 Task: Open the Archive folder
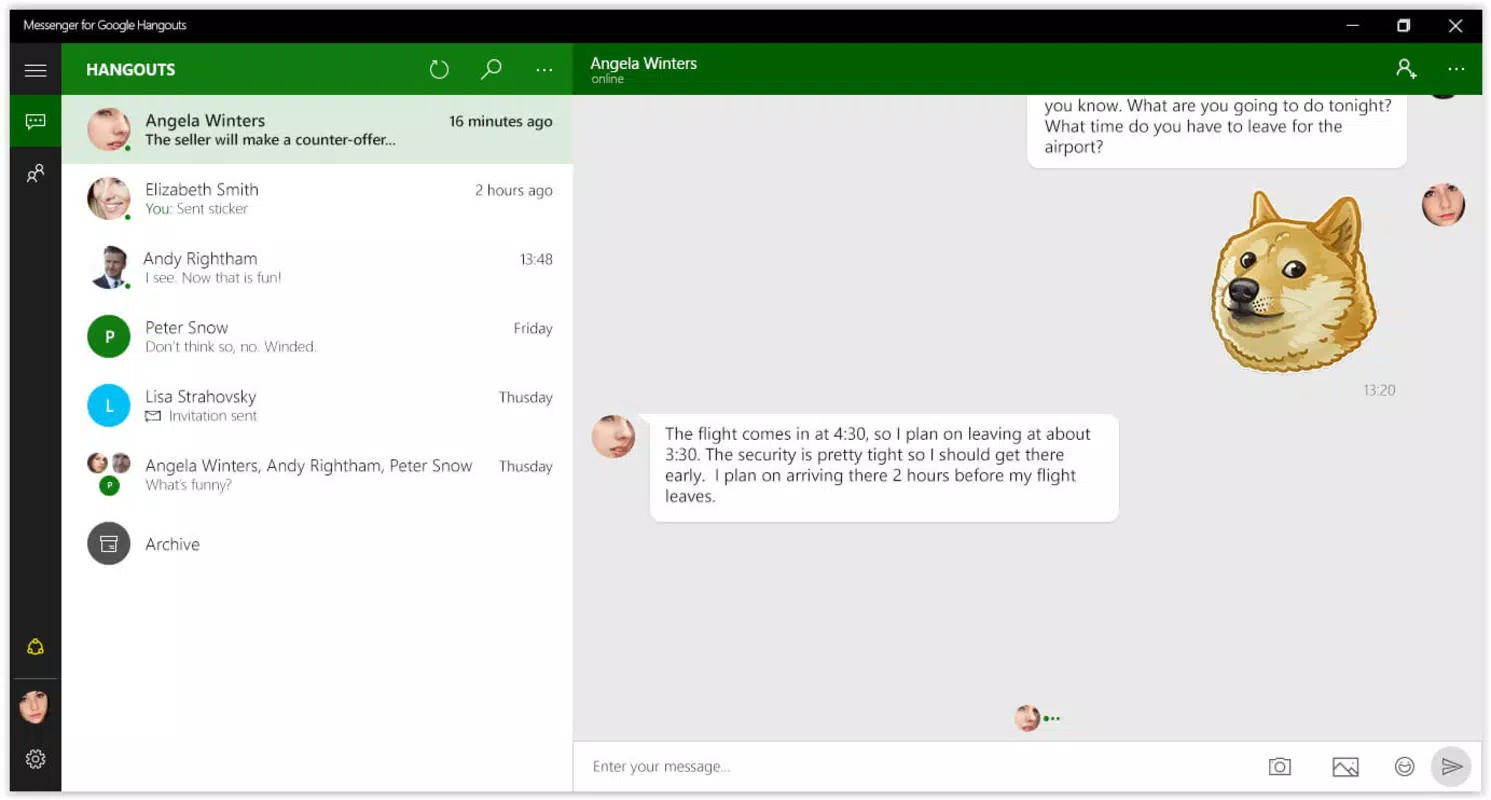[x=317, y=544]
